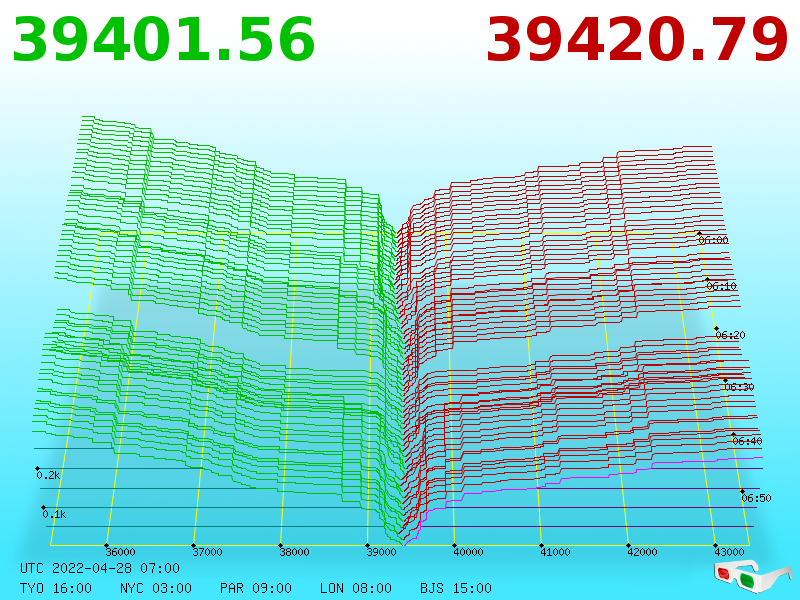Click the green bid price 39401.56
The height and width of the screenshot is (600, 800).
pyautogui.click(x=163, y=40)
